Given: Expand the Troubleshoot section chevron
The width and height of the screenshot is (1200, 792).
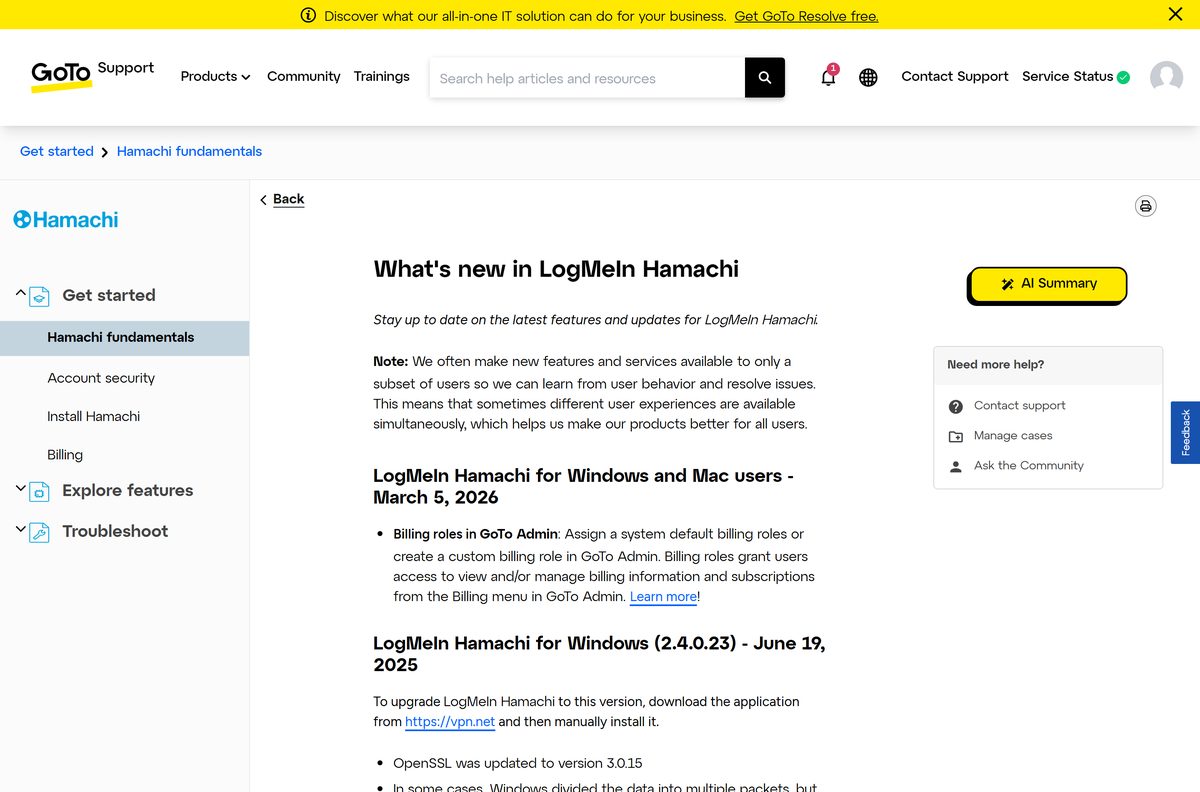Looking at the screenshot, I should coord(20,529).
